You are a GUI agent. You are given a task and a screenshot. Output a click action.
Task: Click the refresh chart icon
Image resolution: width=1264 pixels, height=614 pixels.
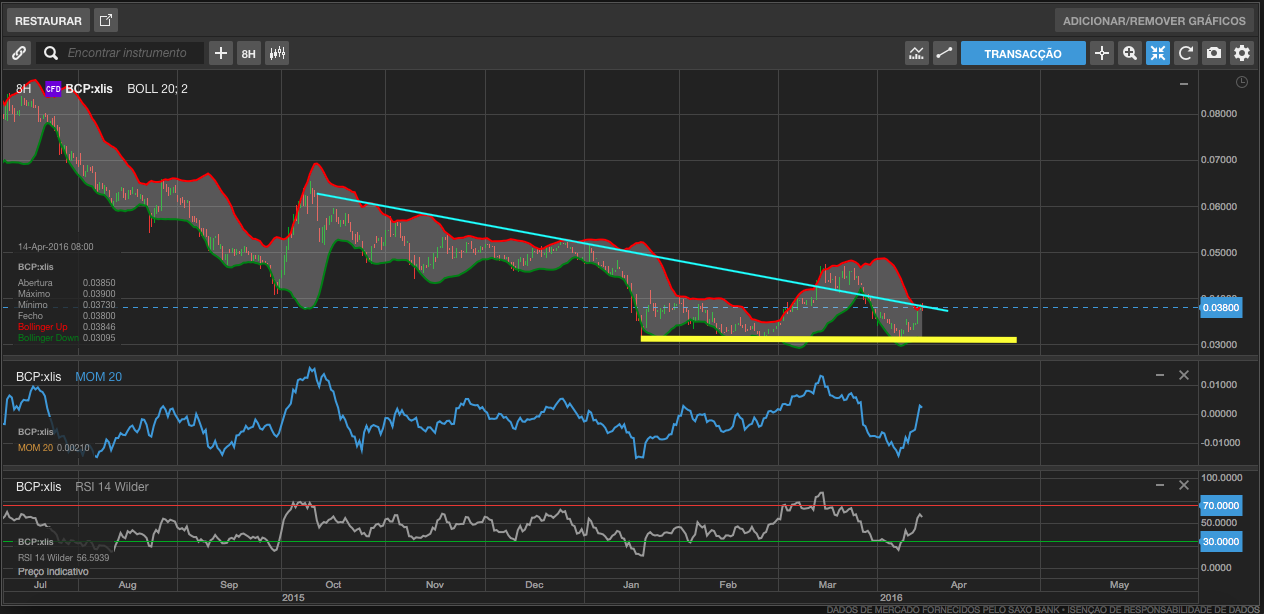pos(1186,53)
